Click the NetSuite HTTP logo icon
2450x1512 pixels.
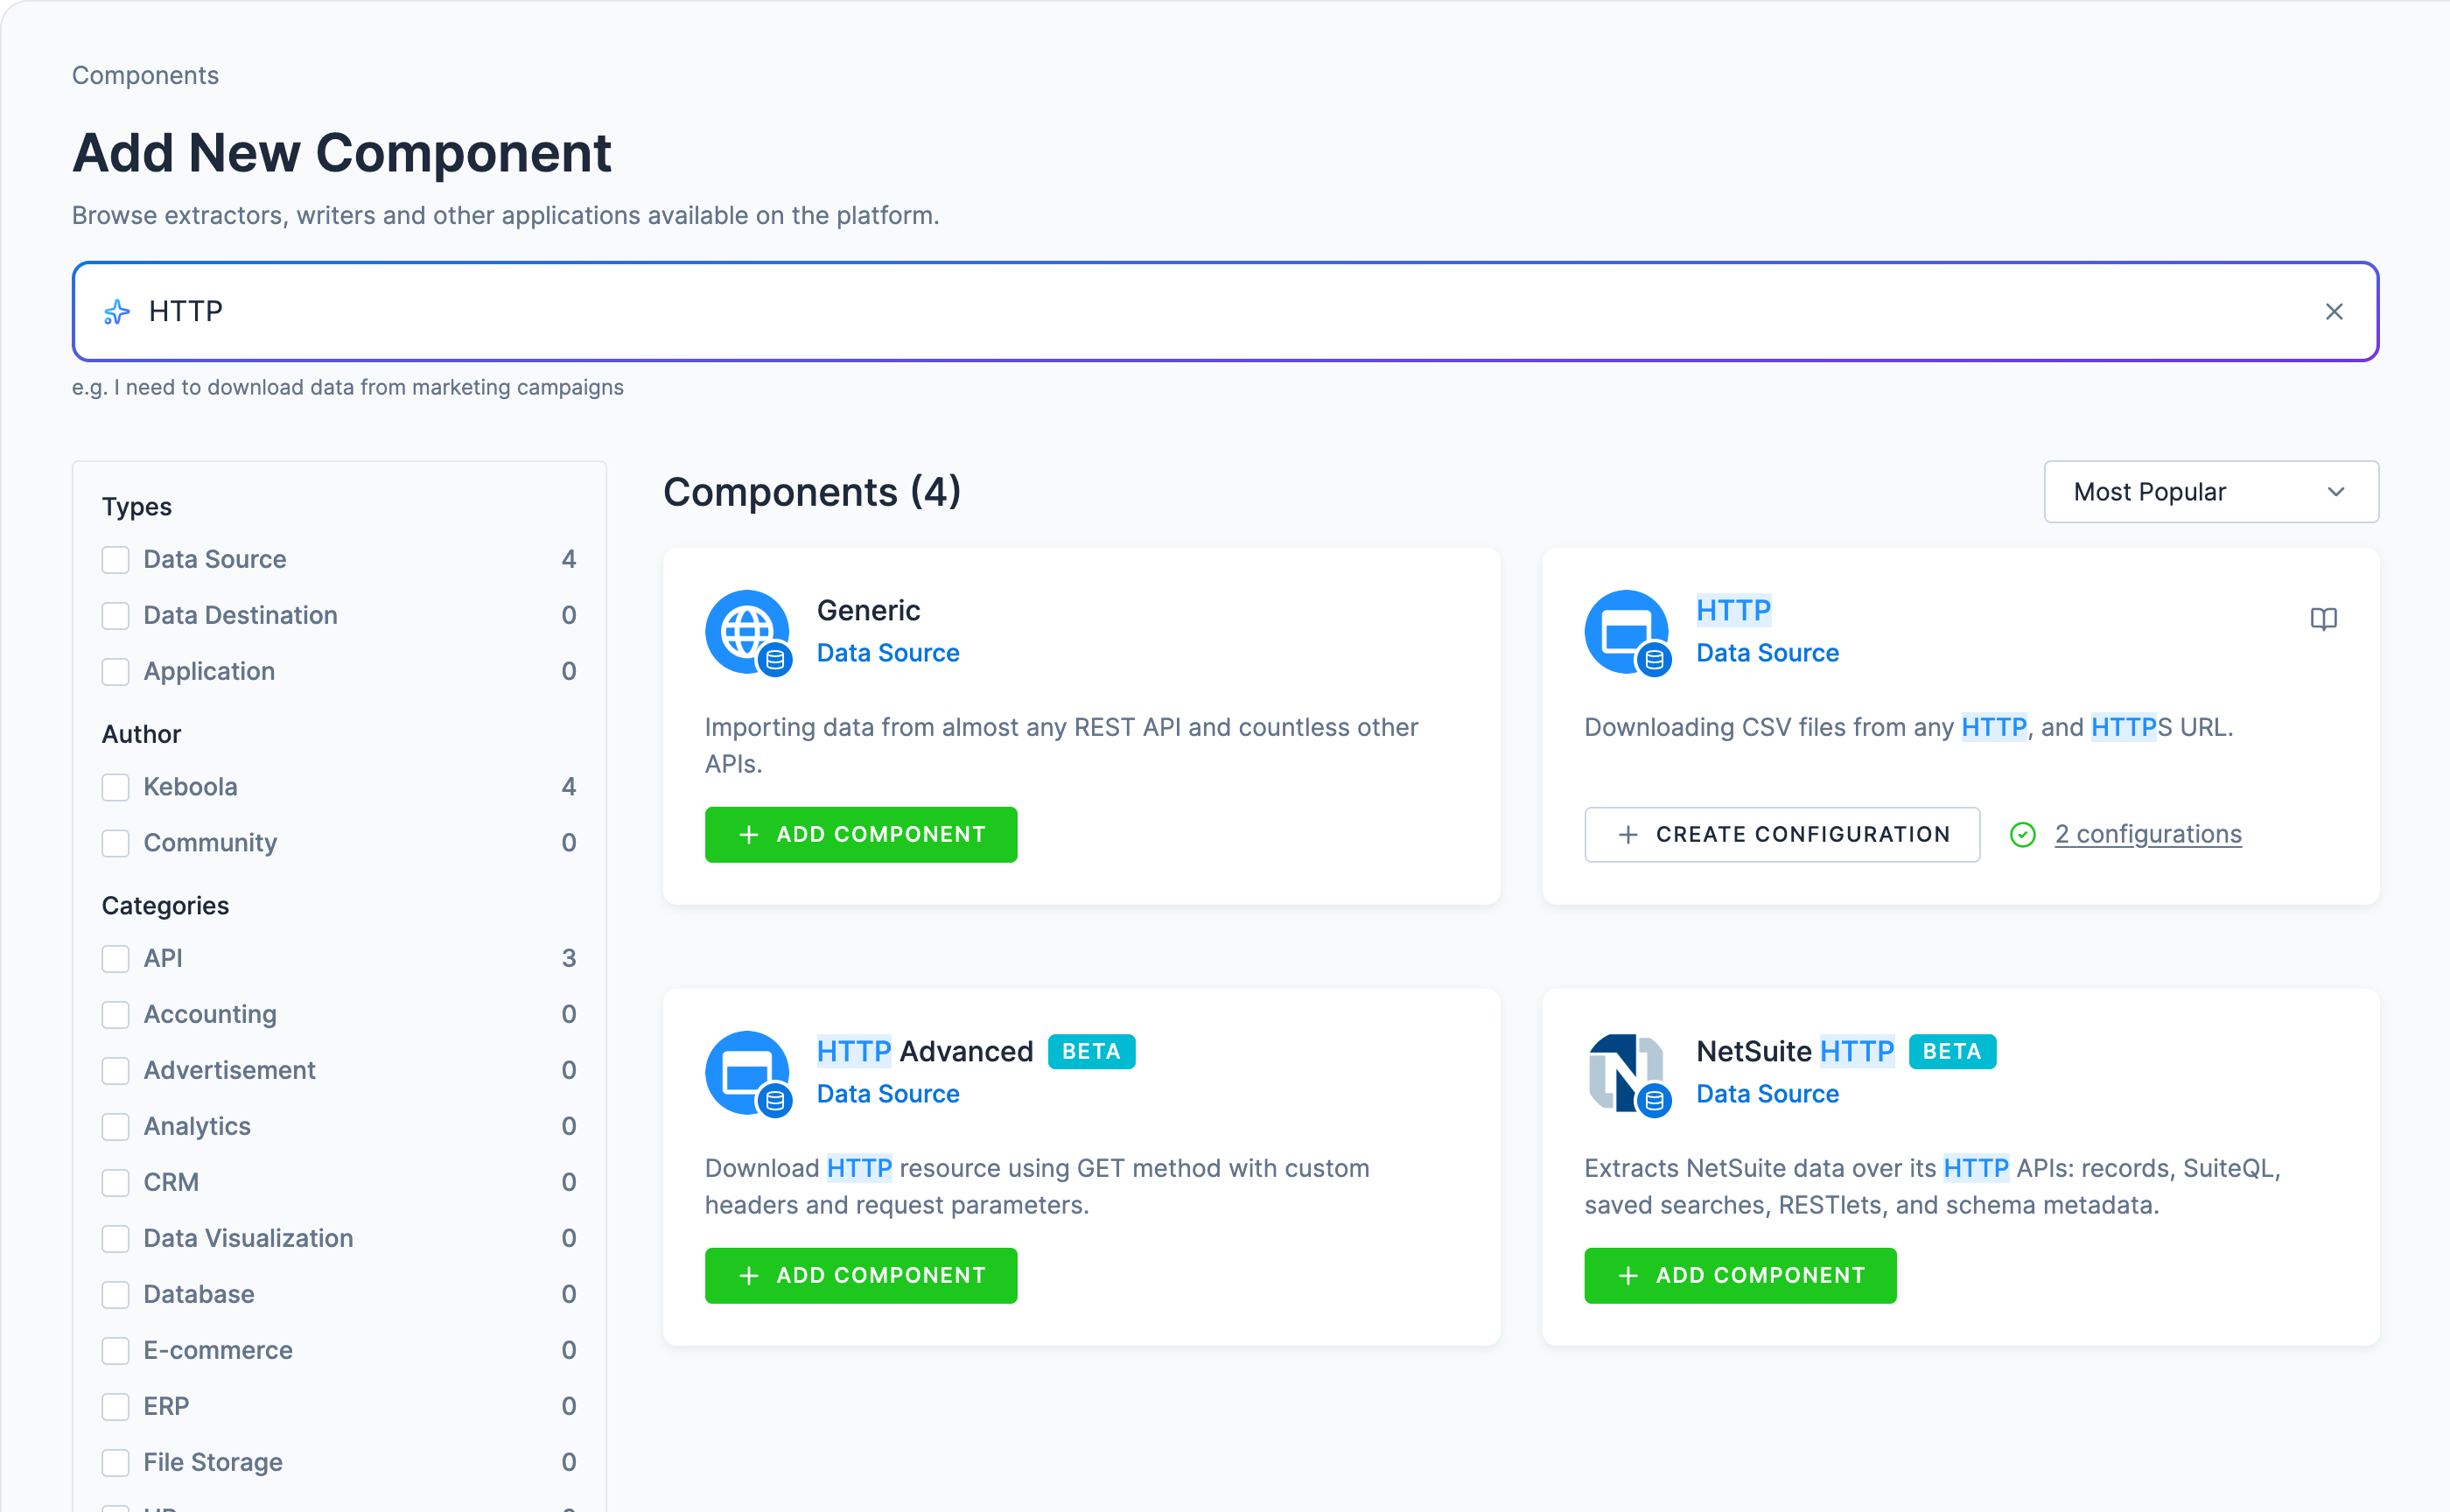(1627, 1073)
